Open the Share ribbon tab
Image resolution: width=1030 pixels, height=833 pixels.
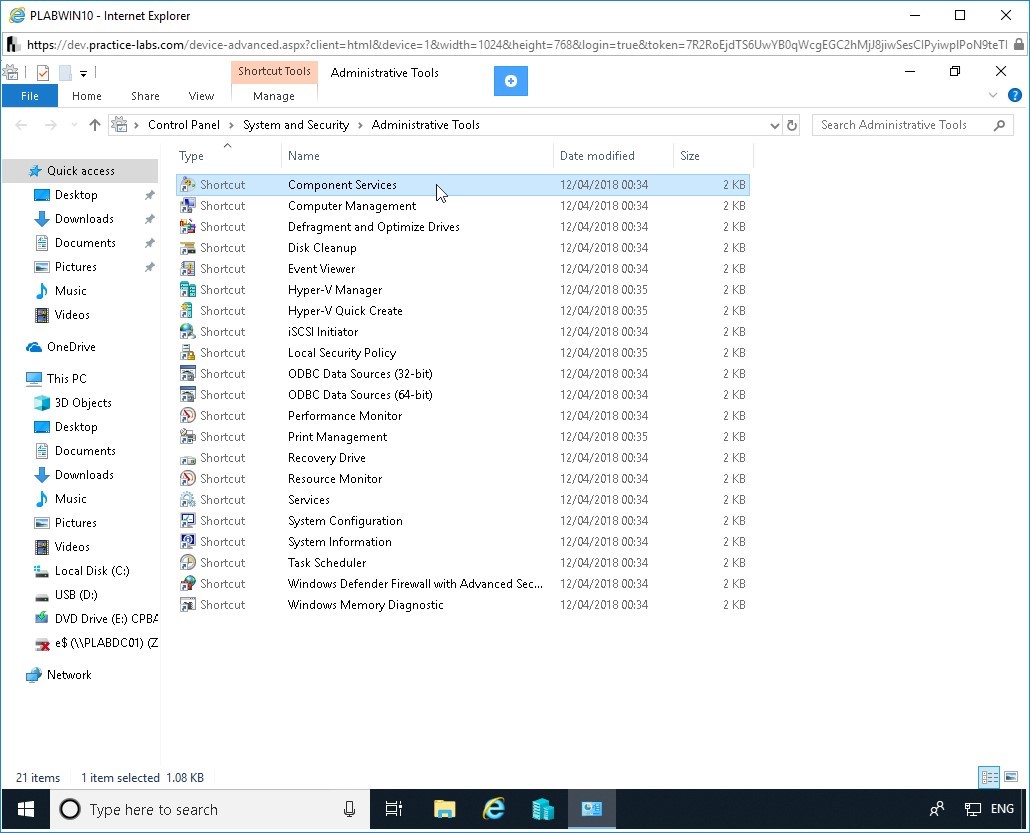pyautogui.click(x=145, y=96)
